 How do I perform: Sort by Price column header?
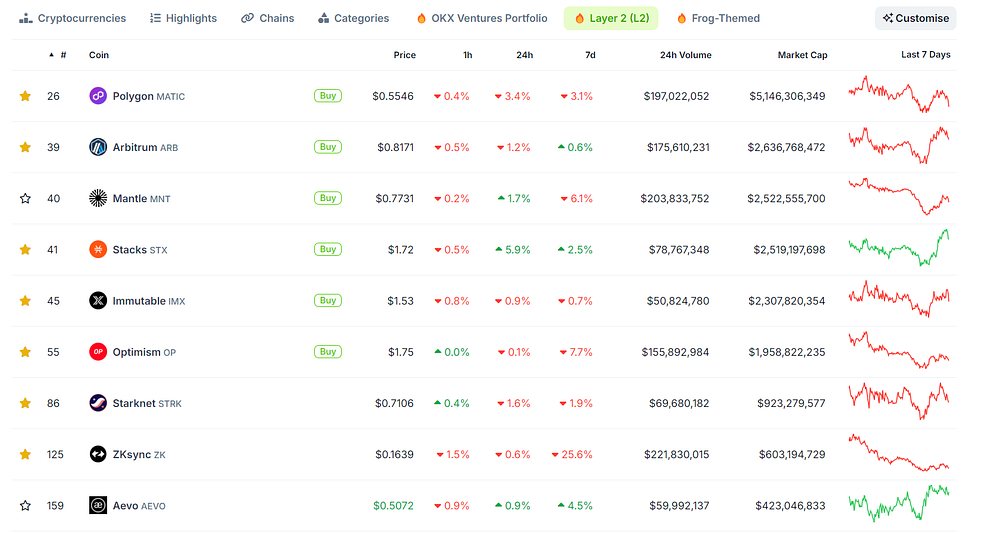[404, 55]
